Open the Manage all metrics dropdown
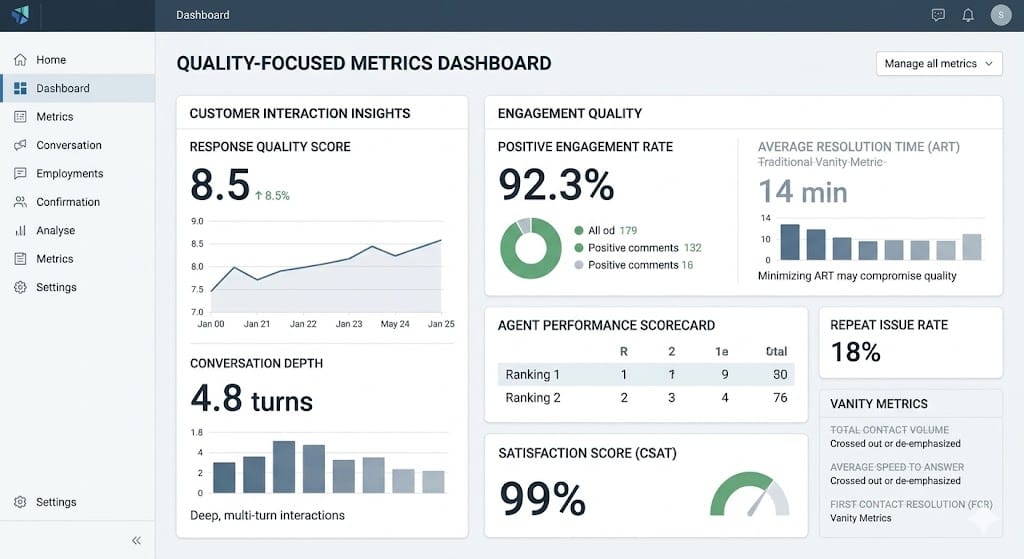Viewport: 1024px width, 559px height. [x=938, y=63]
